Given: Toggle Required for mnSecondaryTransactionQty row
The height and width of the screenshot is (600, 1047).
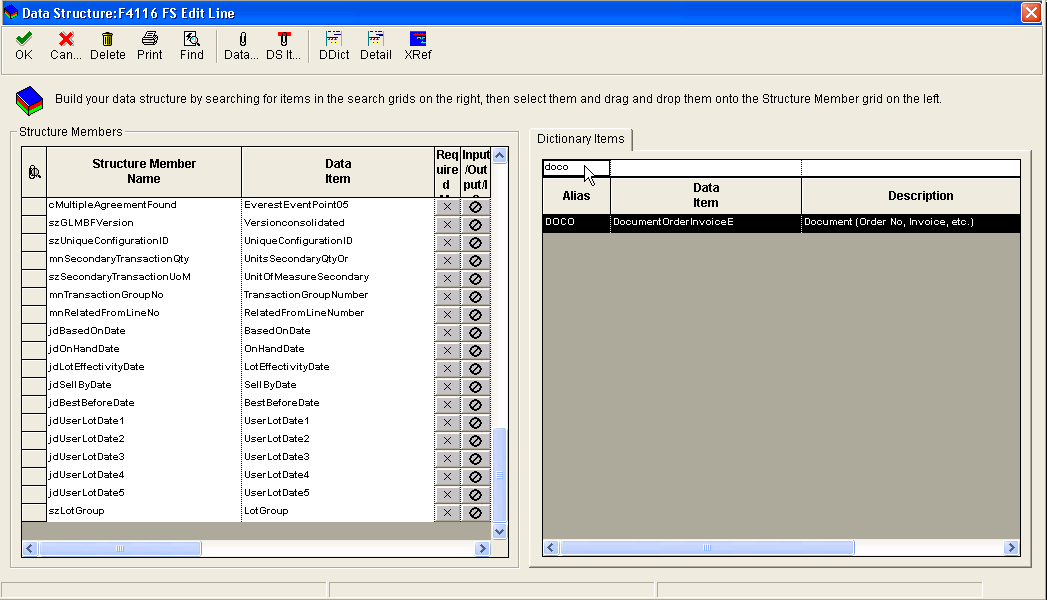Looking at the screenshot, I should coord(447,261).
